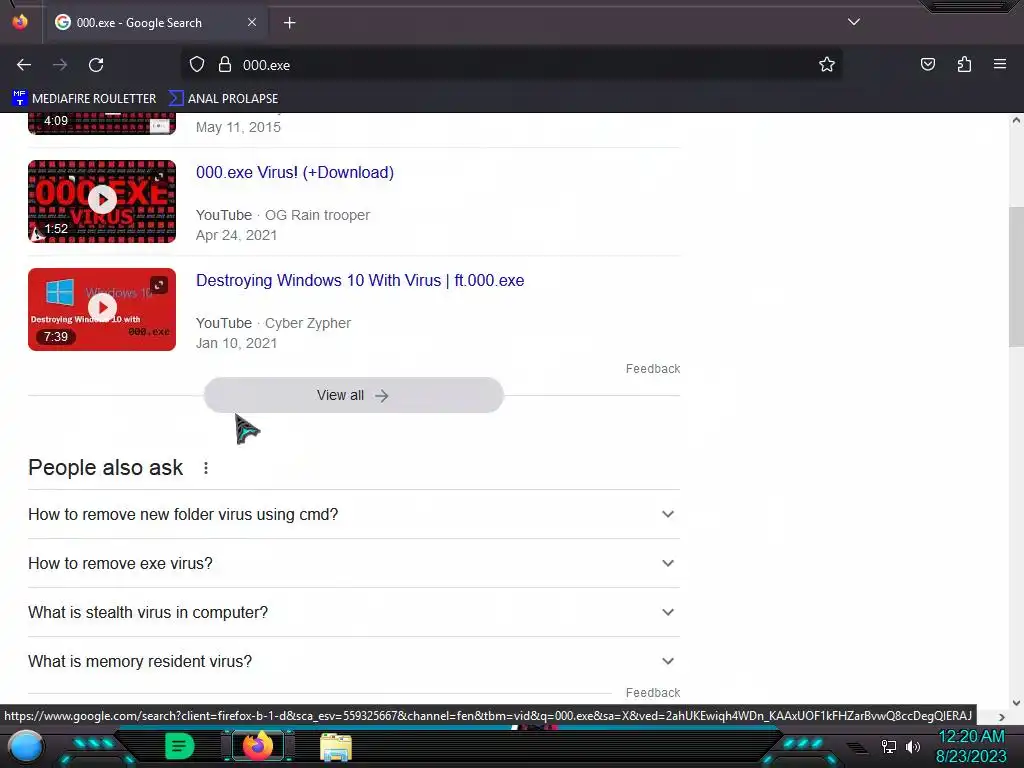Click the site security padlock icon
The width and height of the screenshot is (1024, 768).
click(x=225, y=65)
